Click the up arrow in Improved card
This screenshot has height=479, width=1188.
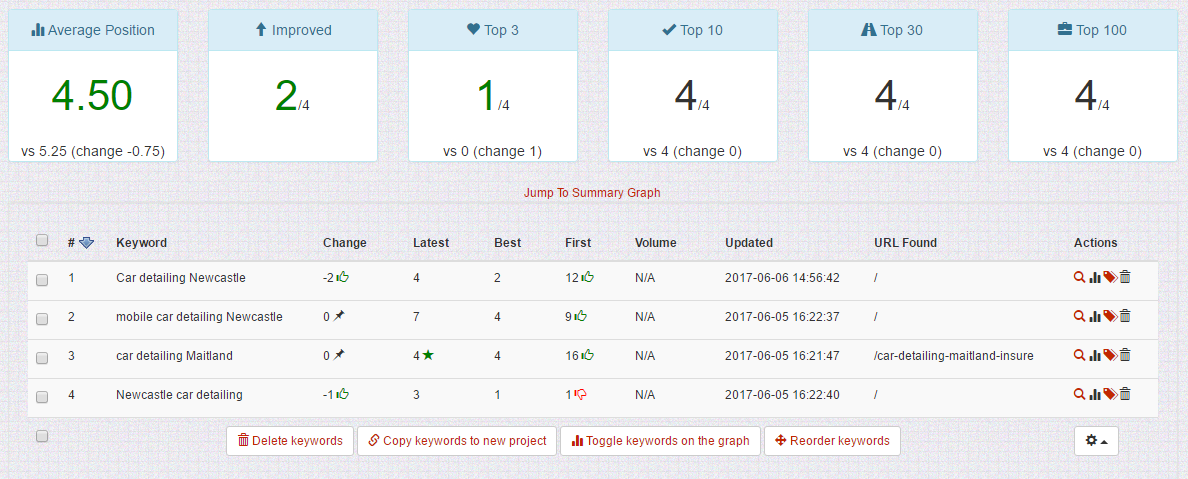pyautogui.click(x=261, y=30)
